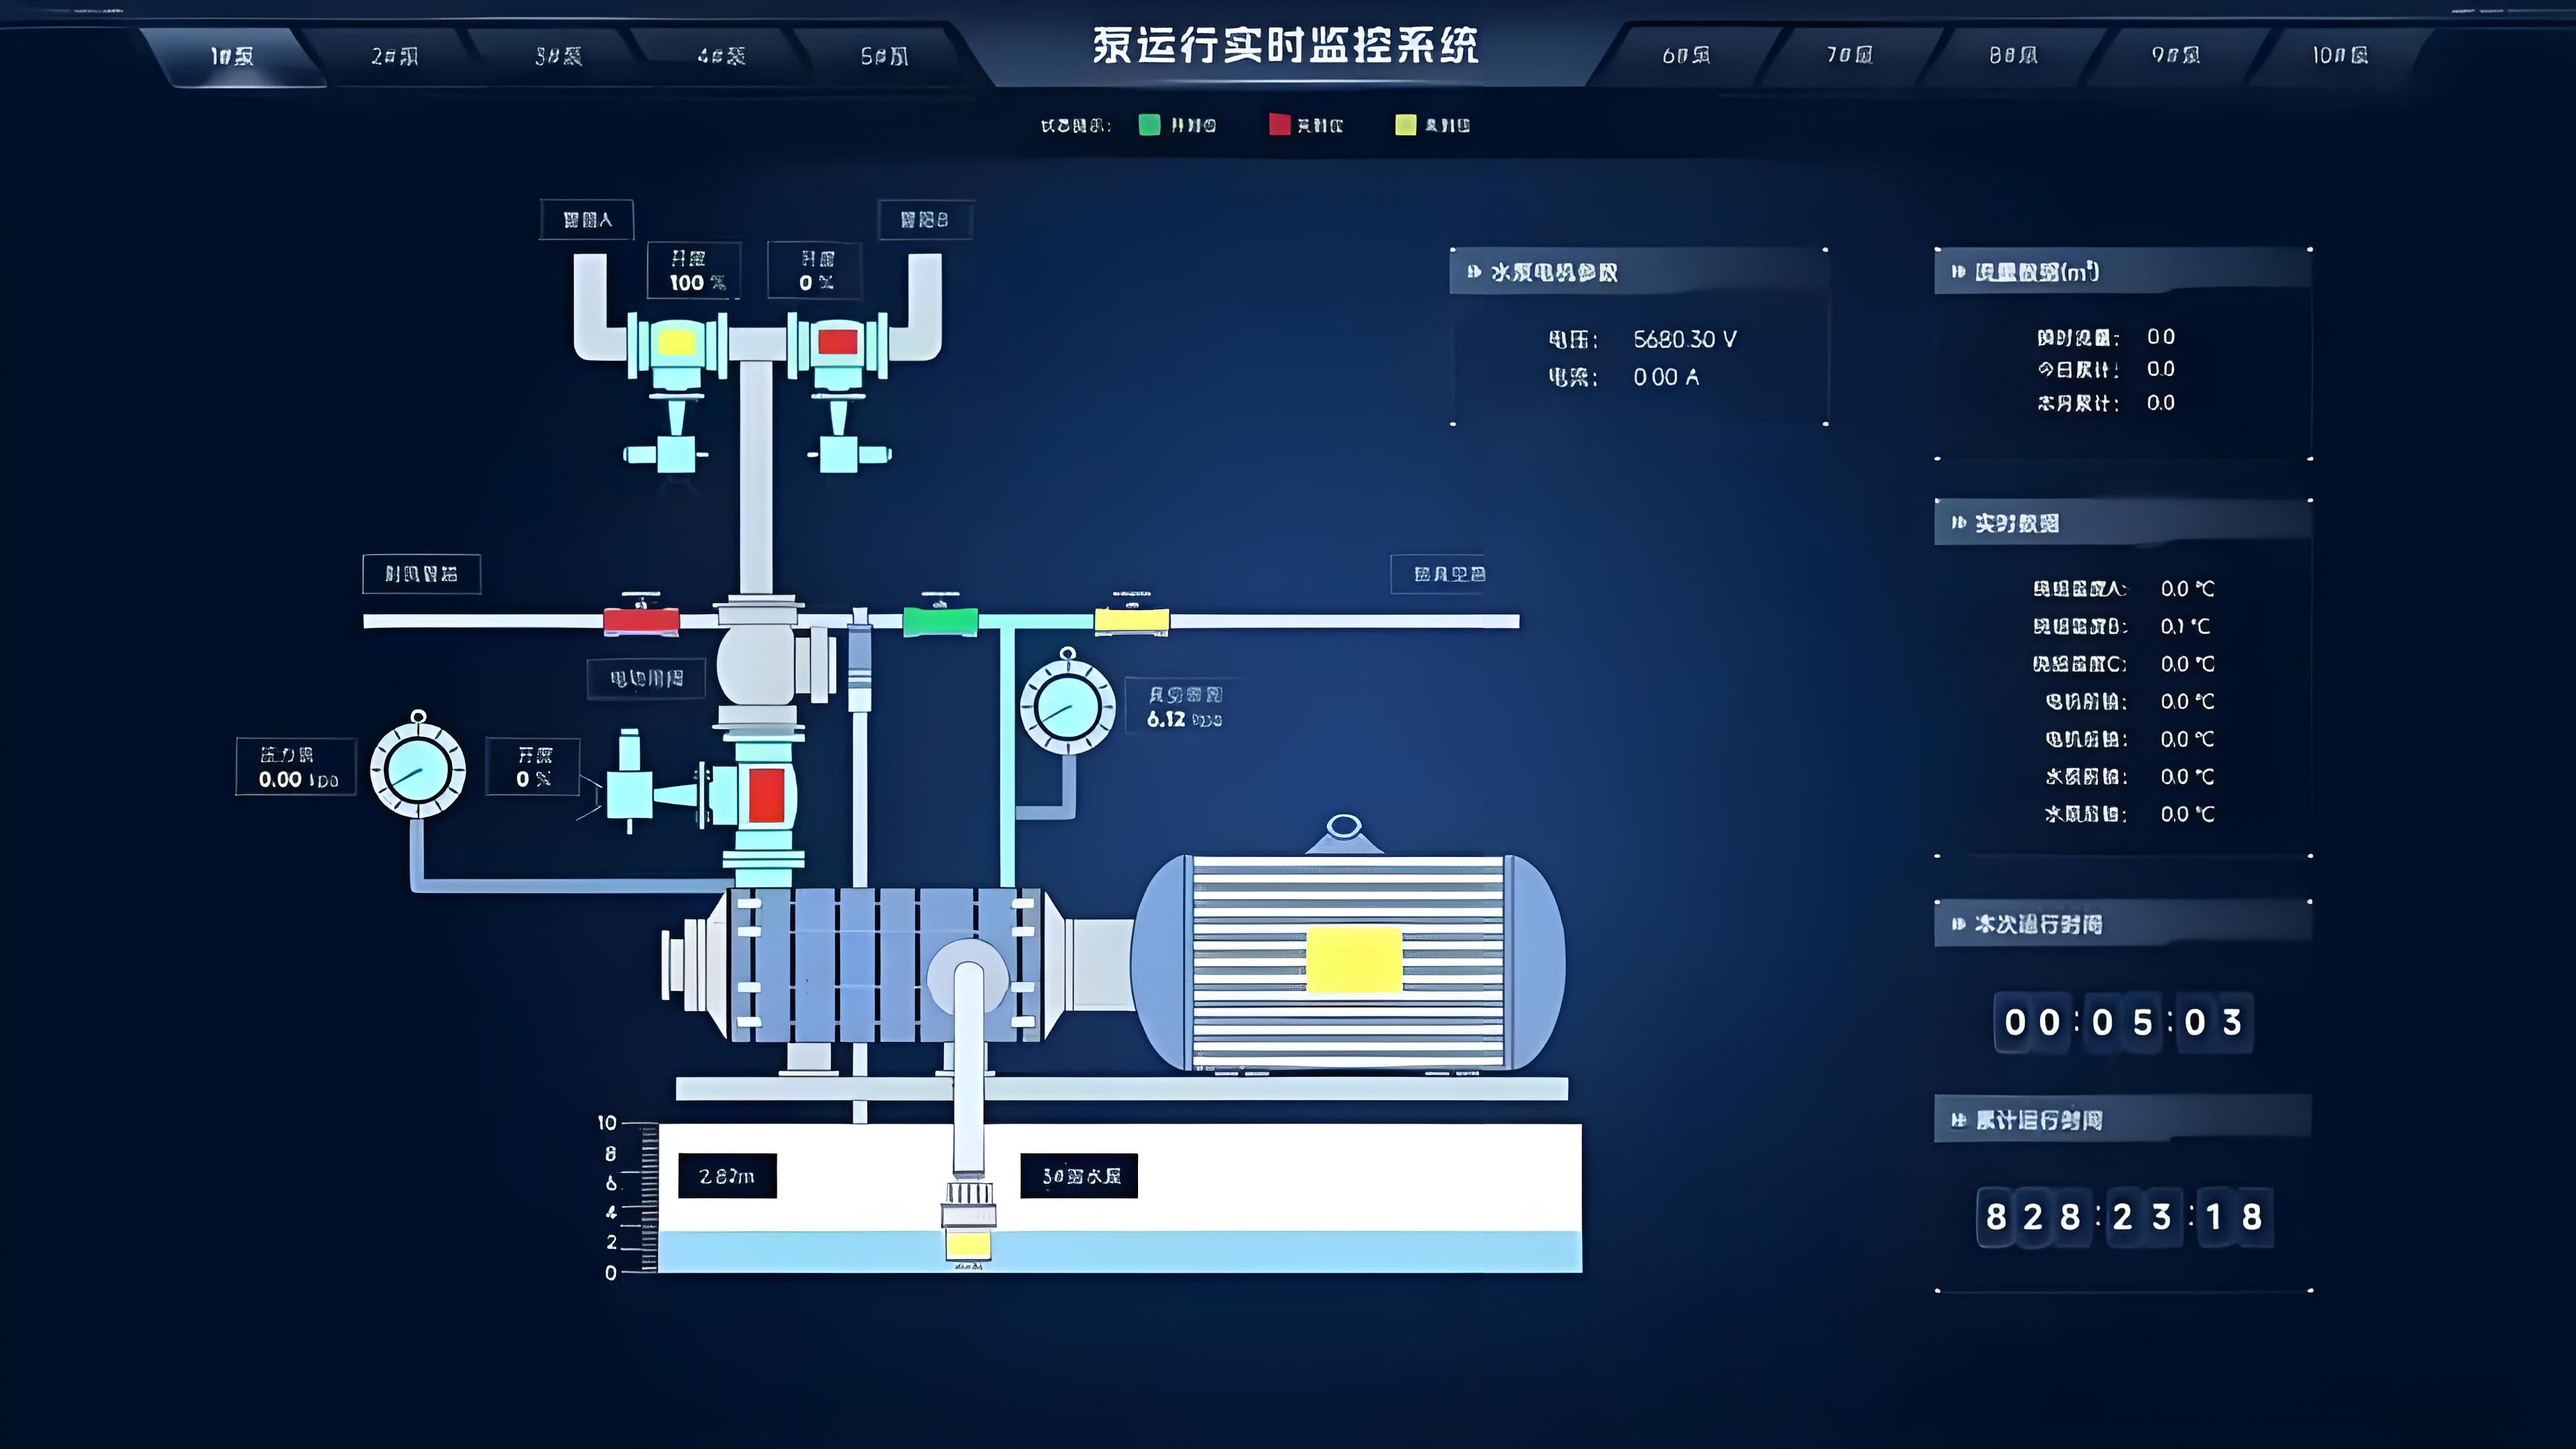This screenshot has width=2576, height=1449.
Task: Click the 00:05:03 run time counter
Action: (2123, 1022)
